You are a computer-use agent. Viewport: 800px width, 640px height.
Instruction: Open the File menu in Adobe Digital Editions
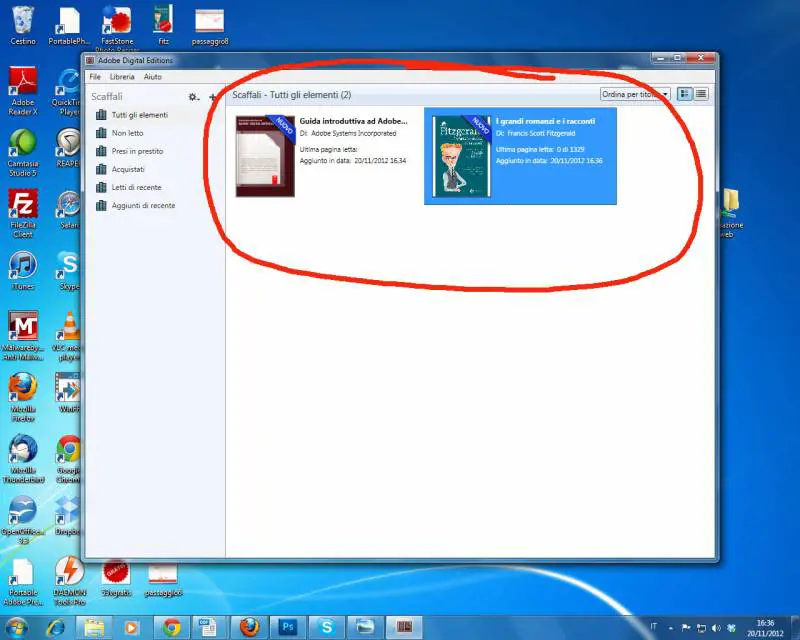(x=95, y=77)
